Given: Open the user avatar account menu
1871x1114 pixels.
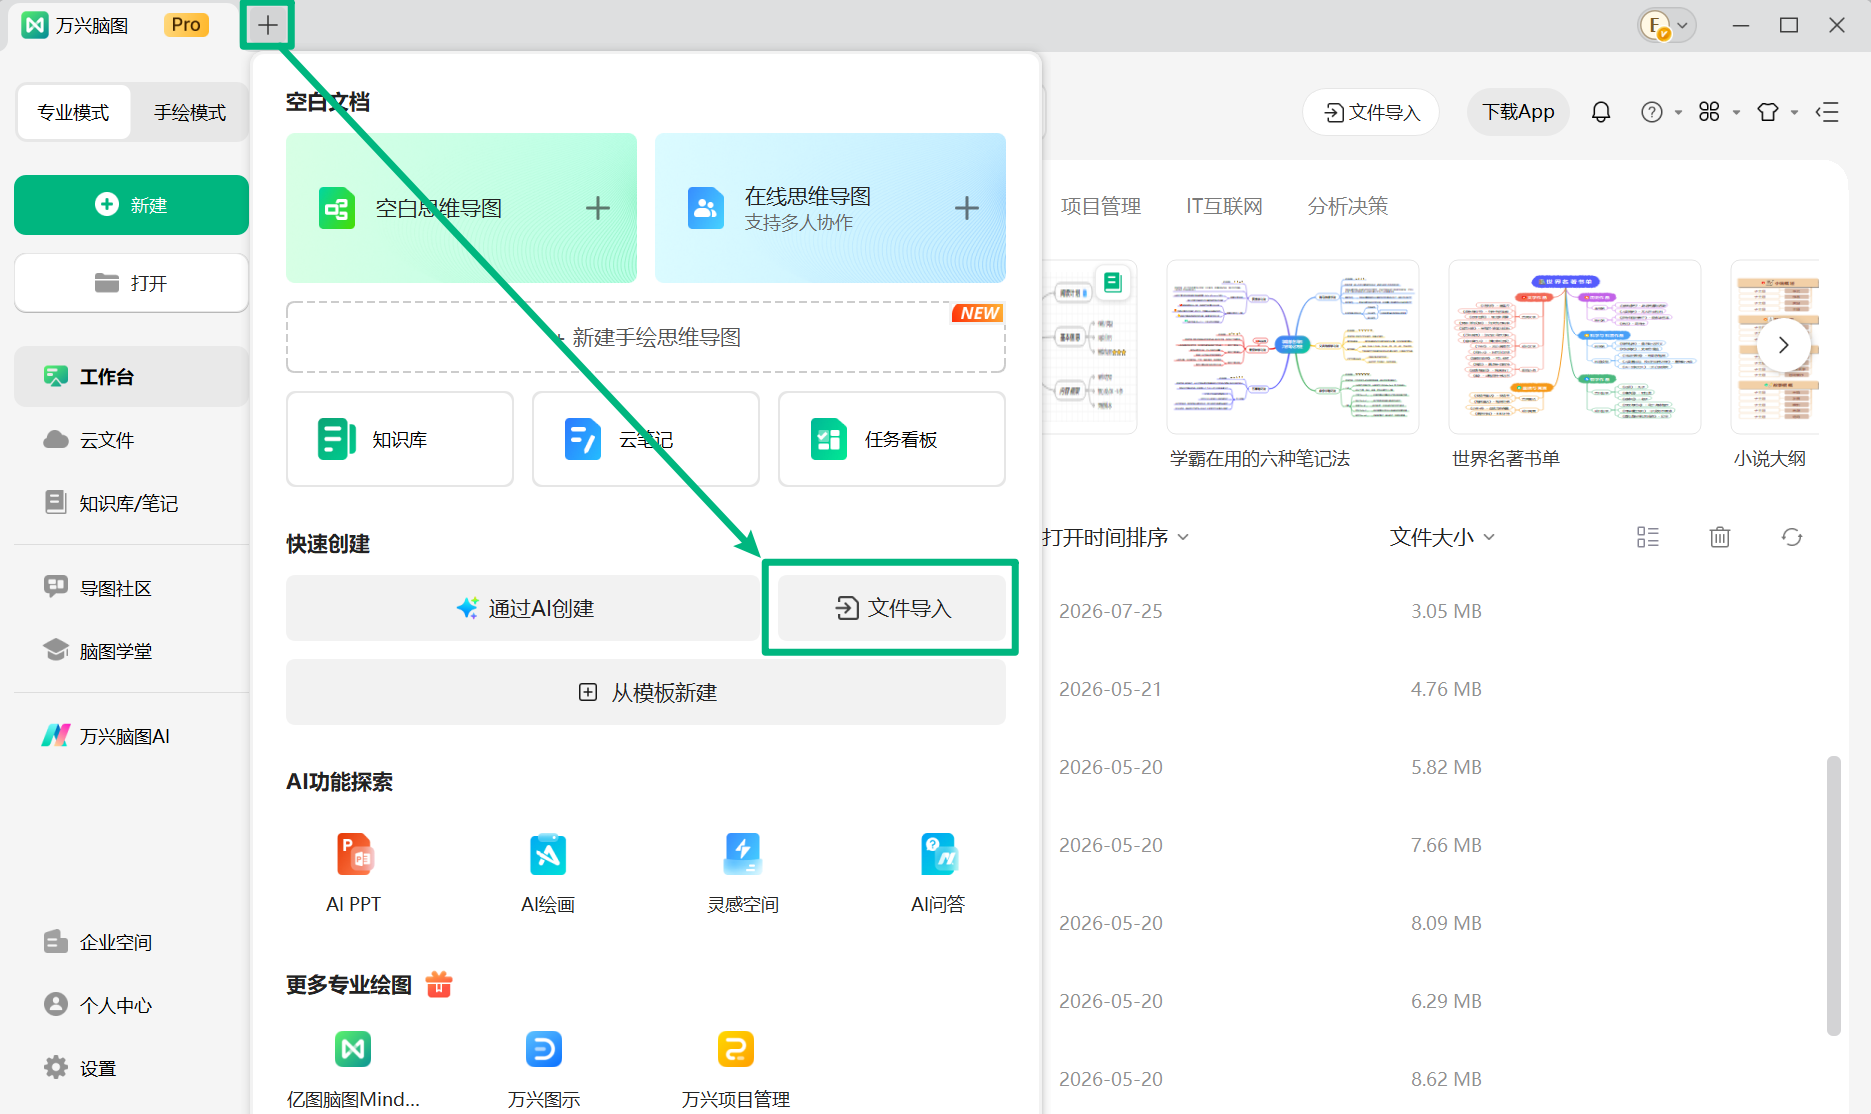Looking at the screenshot, I should point(1666,25).
